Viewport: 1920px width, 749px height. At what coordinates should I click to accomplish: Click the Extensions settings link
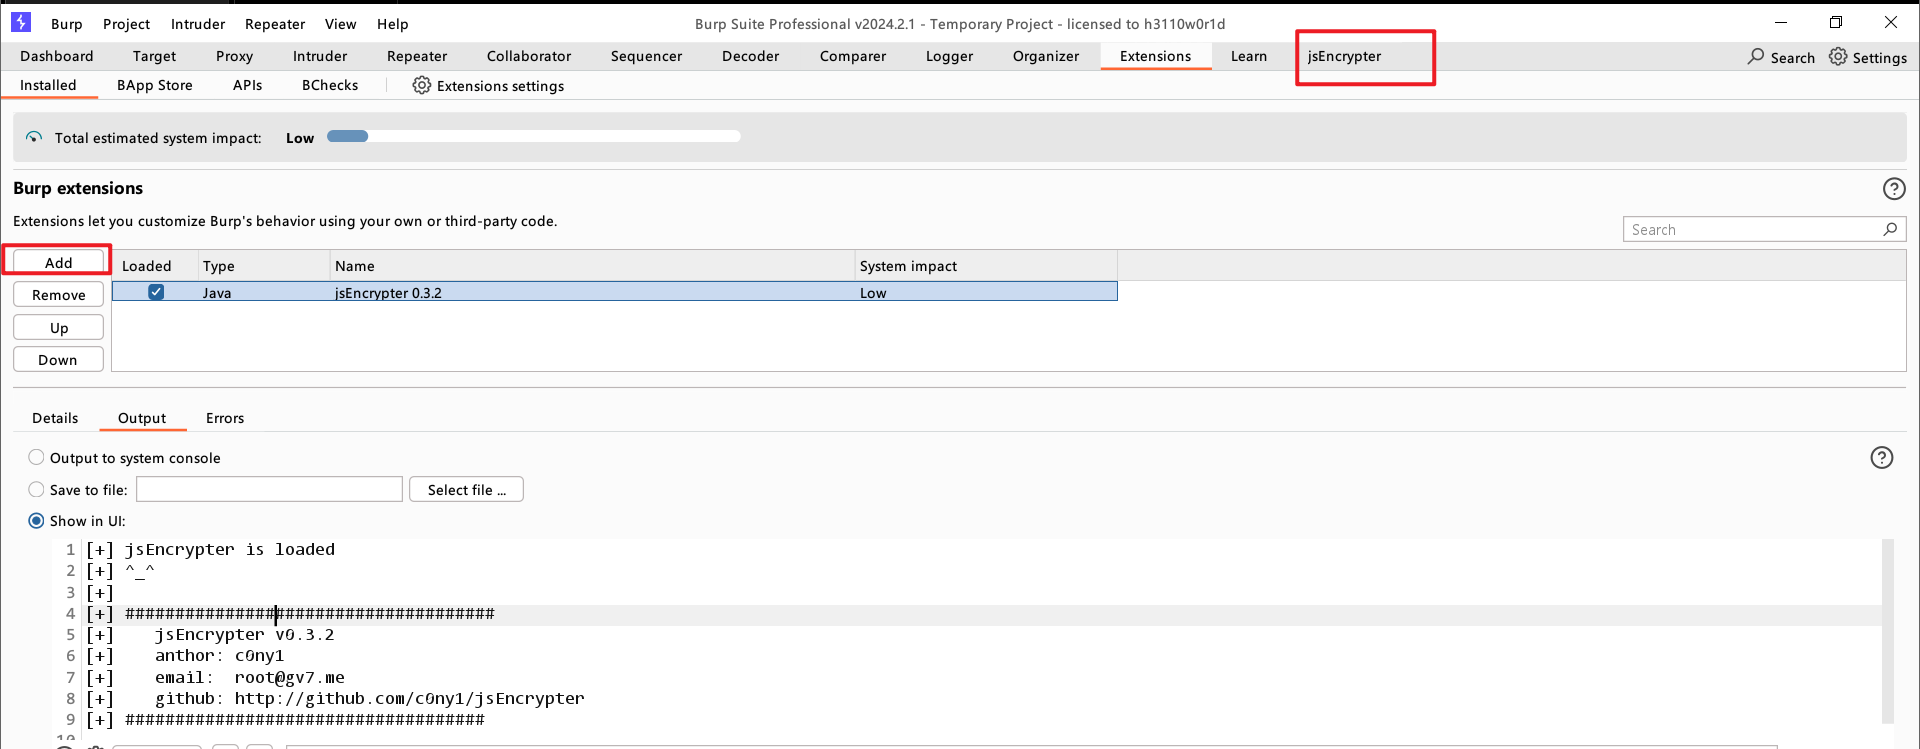500,86
